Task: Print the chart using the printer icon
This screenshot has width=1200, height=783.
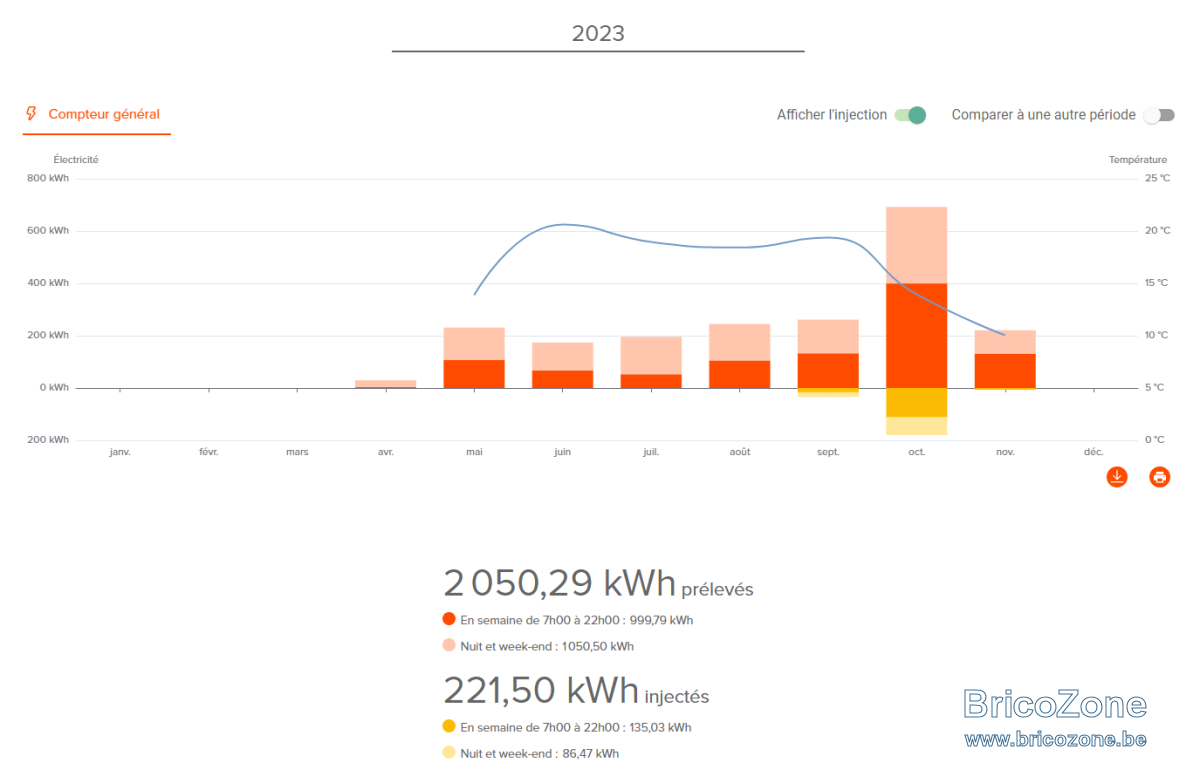Action: [1160, 477]
